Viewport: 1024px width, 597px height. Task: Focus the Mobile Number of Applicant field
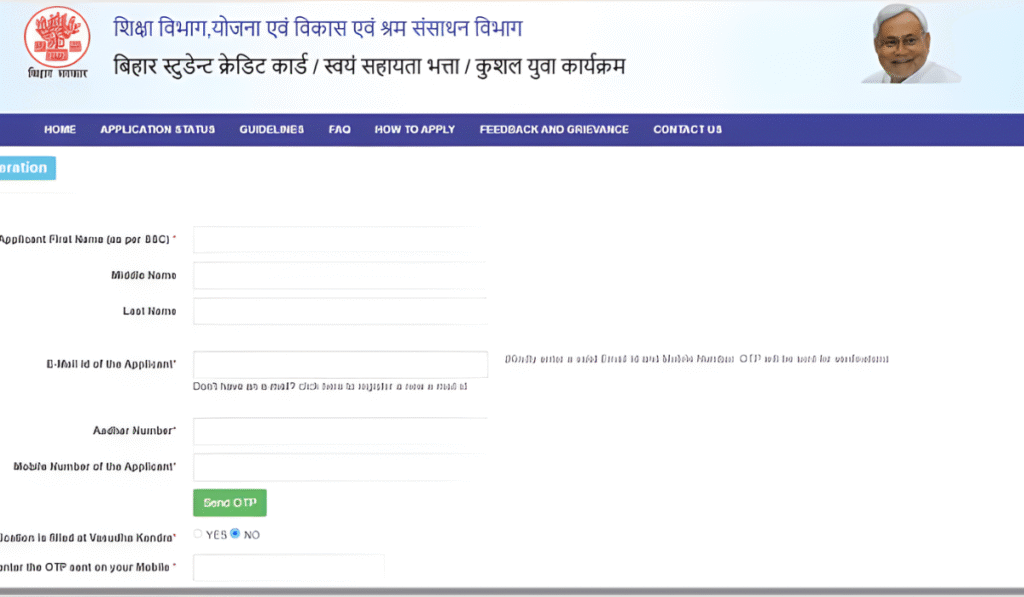[x=339, y=467]
